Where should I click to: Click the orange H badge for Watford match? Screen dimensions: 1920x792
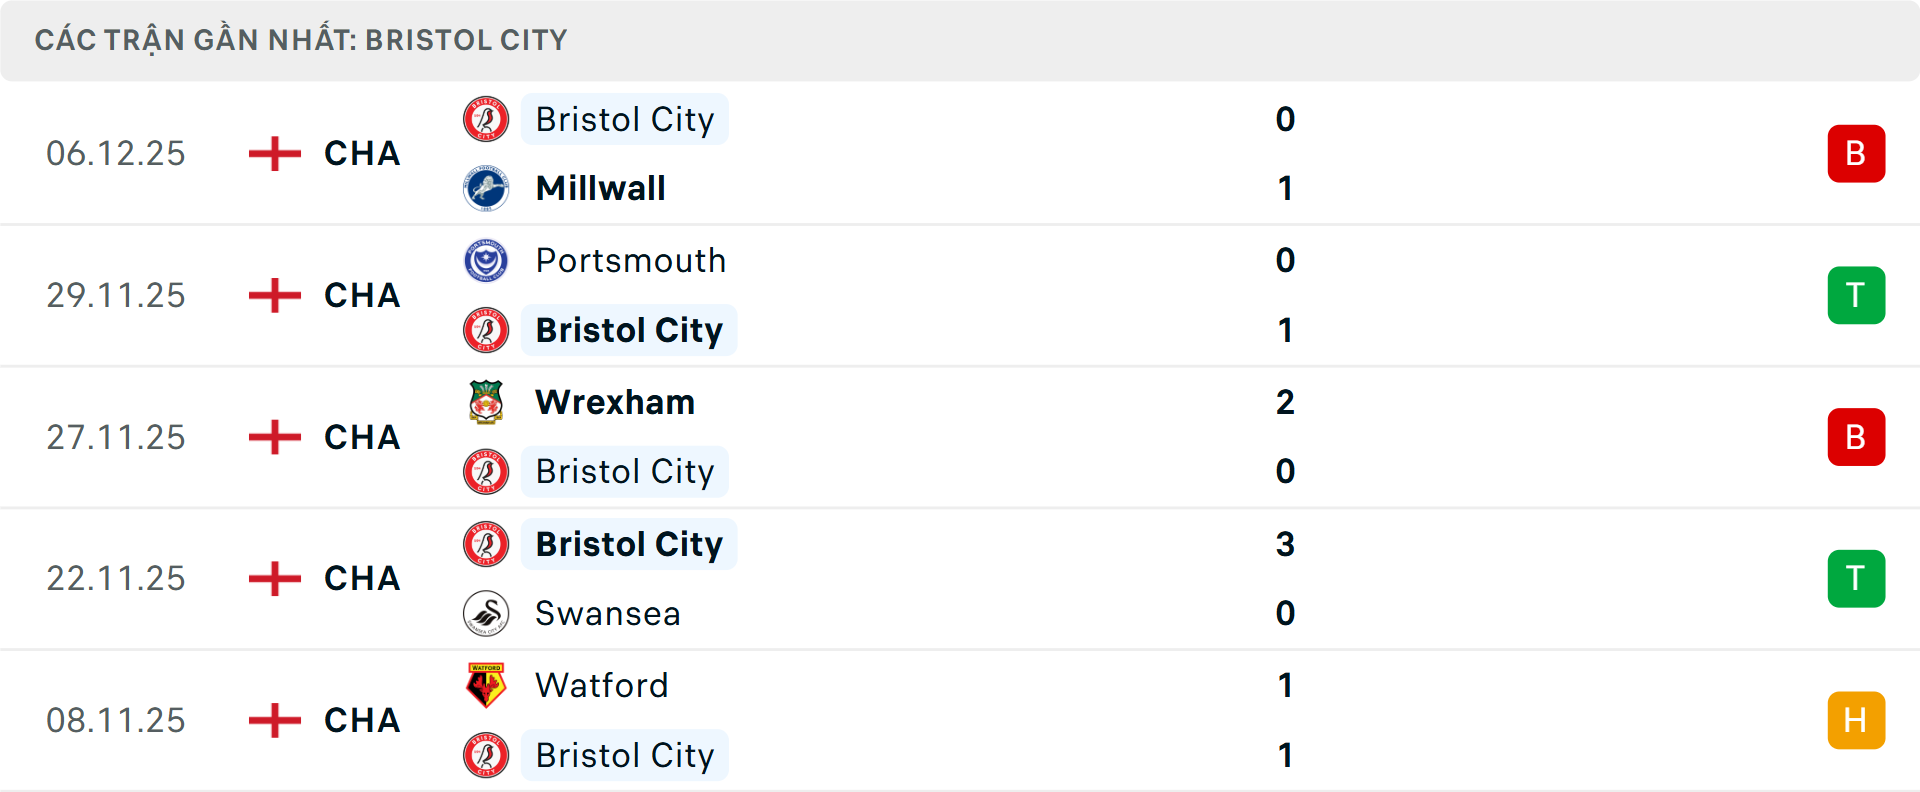pyautogui.click(x=1856, y=720)
